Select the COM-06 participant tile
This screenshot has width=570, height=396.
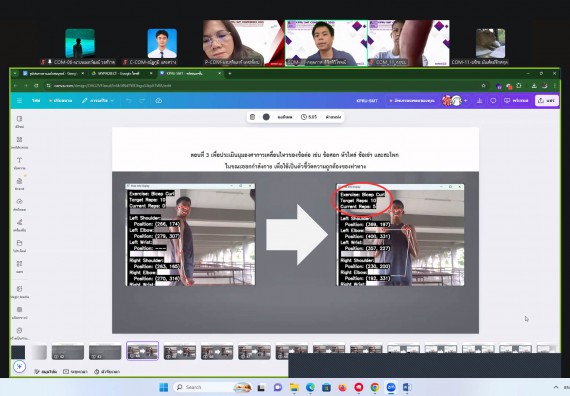coord(80,43)
